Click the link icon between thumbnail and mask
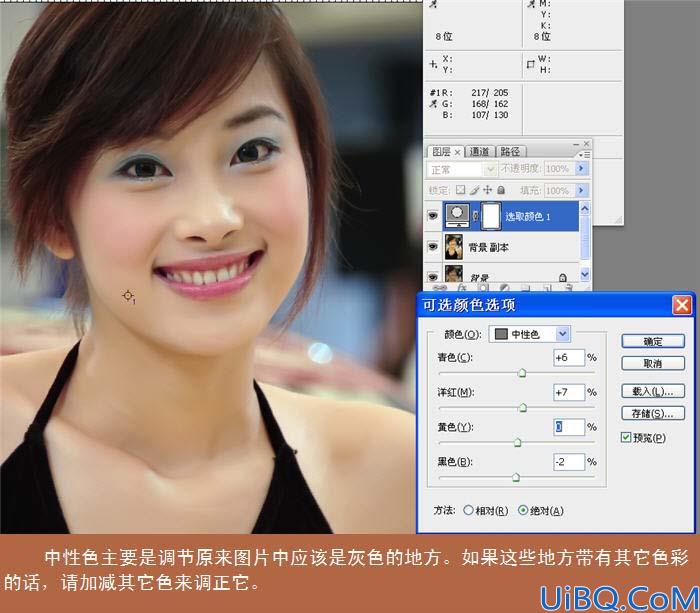 click(475, 216)
